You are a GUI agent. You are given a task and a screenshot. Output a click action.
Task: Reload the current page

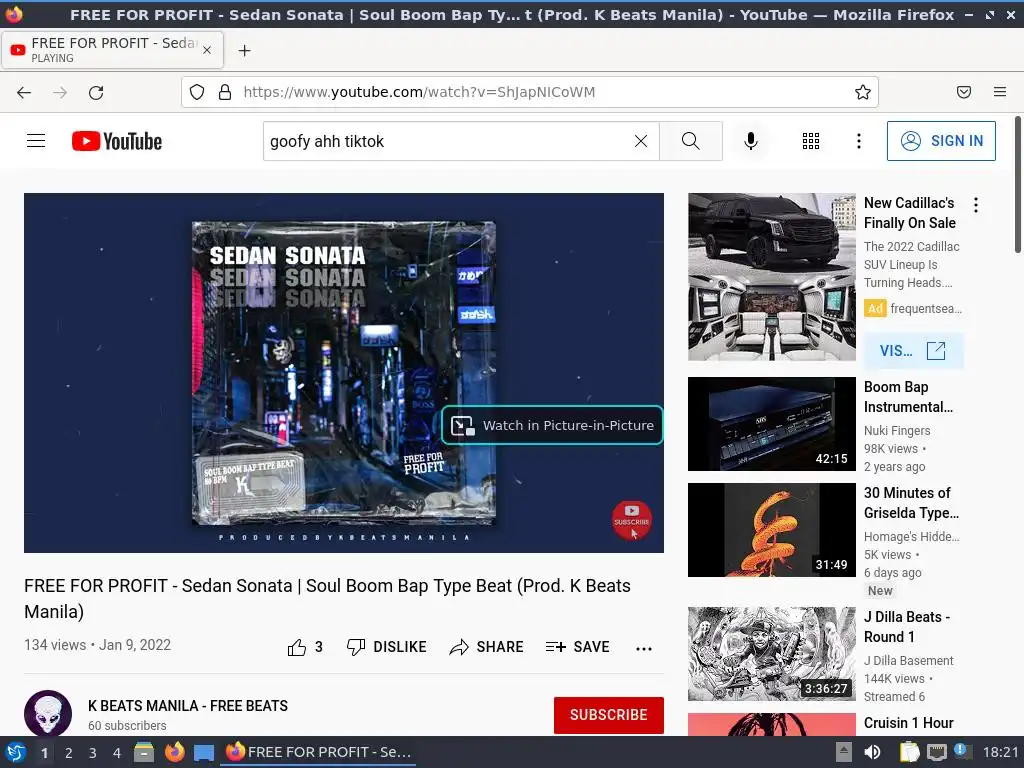point(96,93)
